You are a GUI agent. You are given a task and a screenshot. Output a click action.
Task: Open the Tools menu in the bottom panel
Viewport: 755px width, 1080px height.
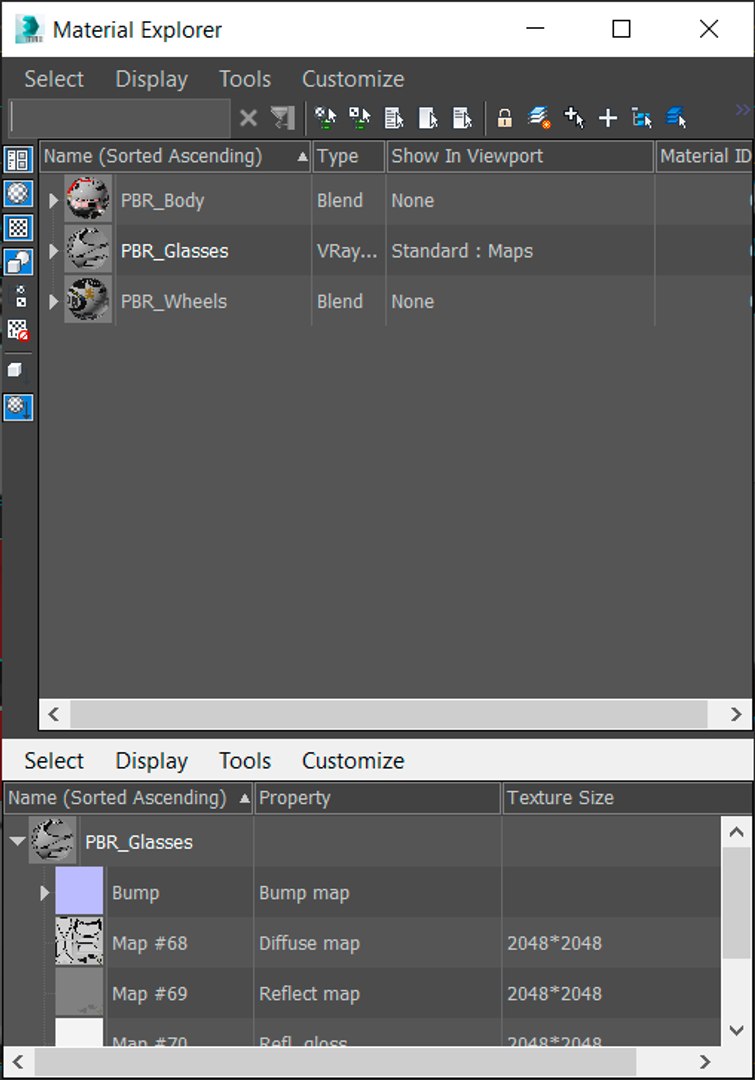245,761
